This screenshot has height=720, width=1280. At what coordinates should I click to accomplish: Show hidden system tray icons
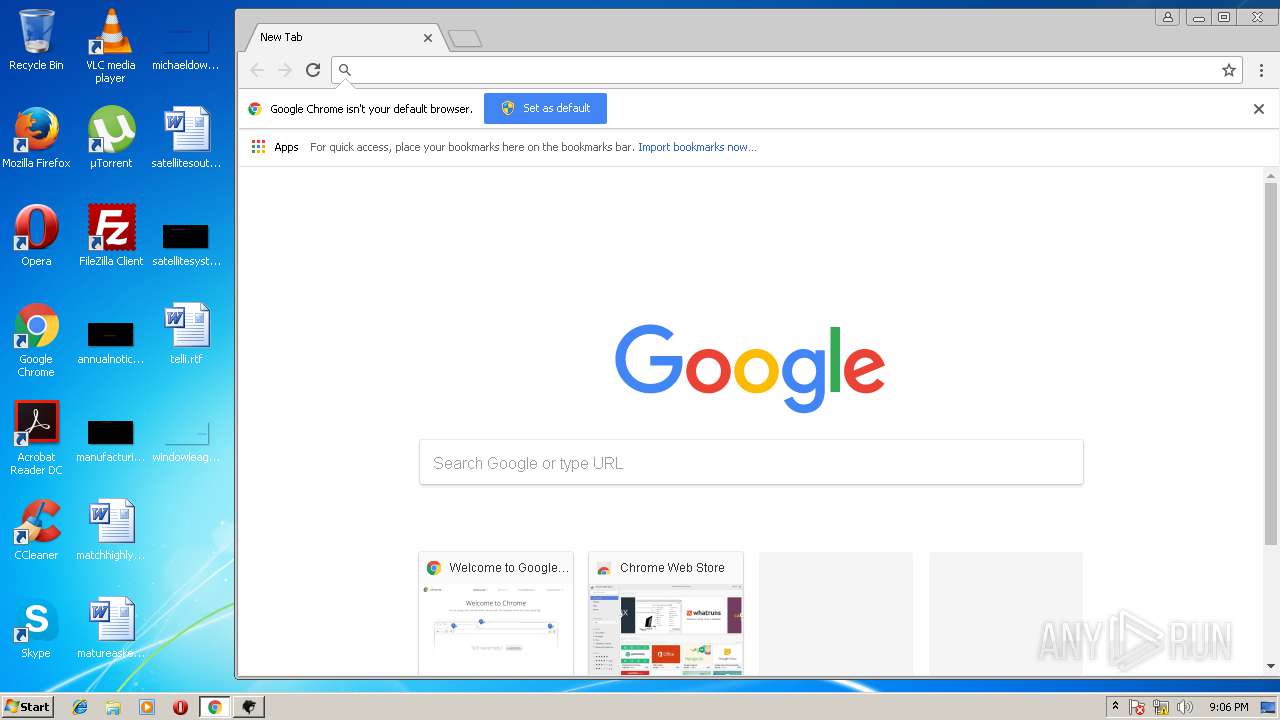[x=1116, y=707]
